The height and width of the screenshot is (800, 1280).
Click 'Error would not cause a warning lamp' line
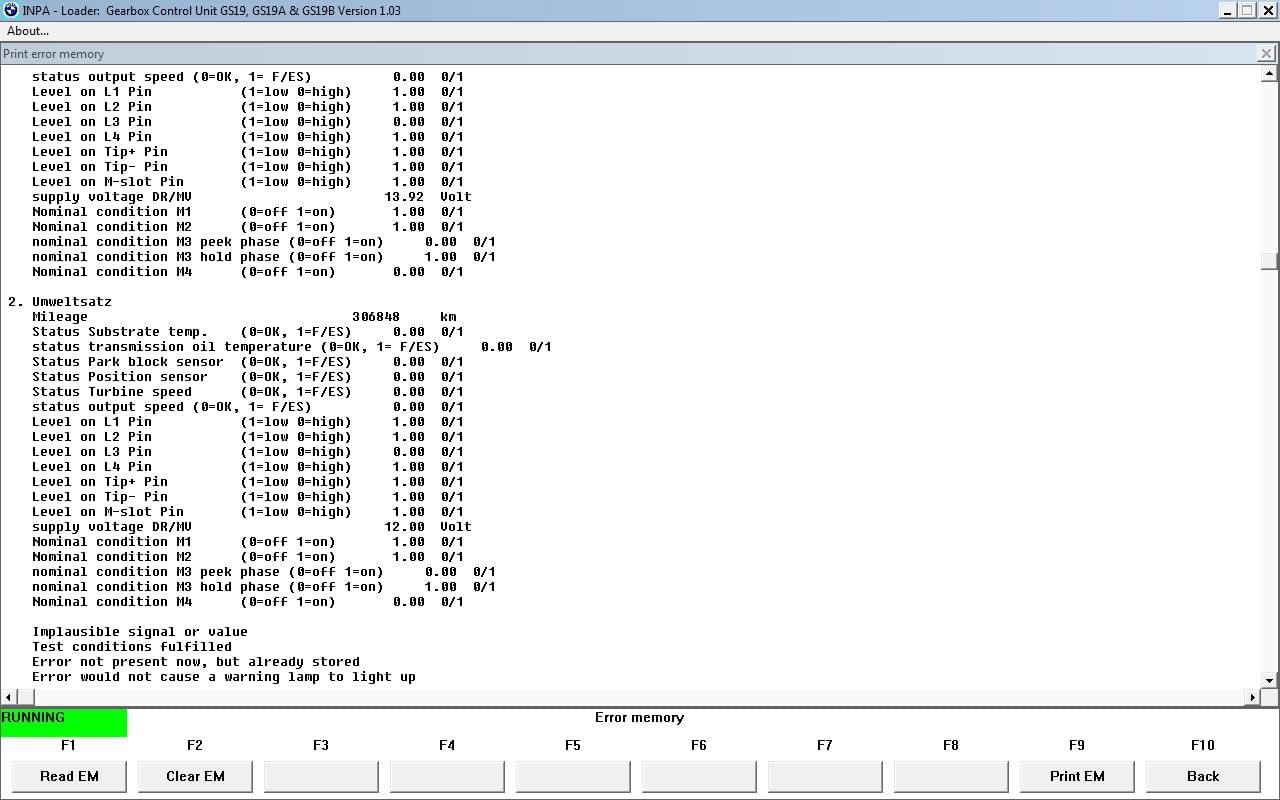[x=224, y=676]
